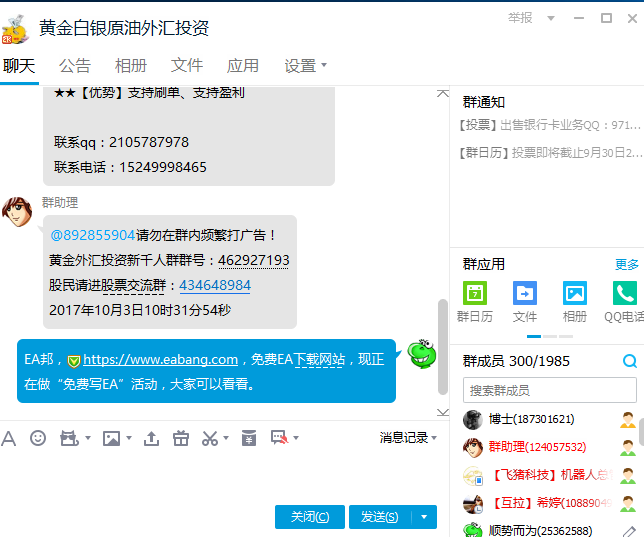
Task: Switch to the 相册 tab
Action: click(131, 66)
